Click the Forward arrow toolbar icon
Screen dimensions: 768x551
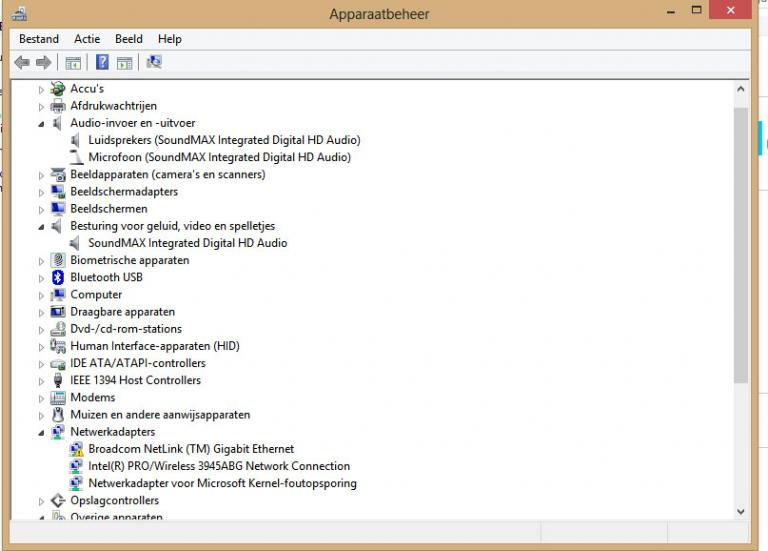coord(43,63)
